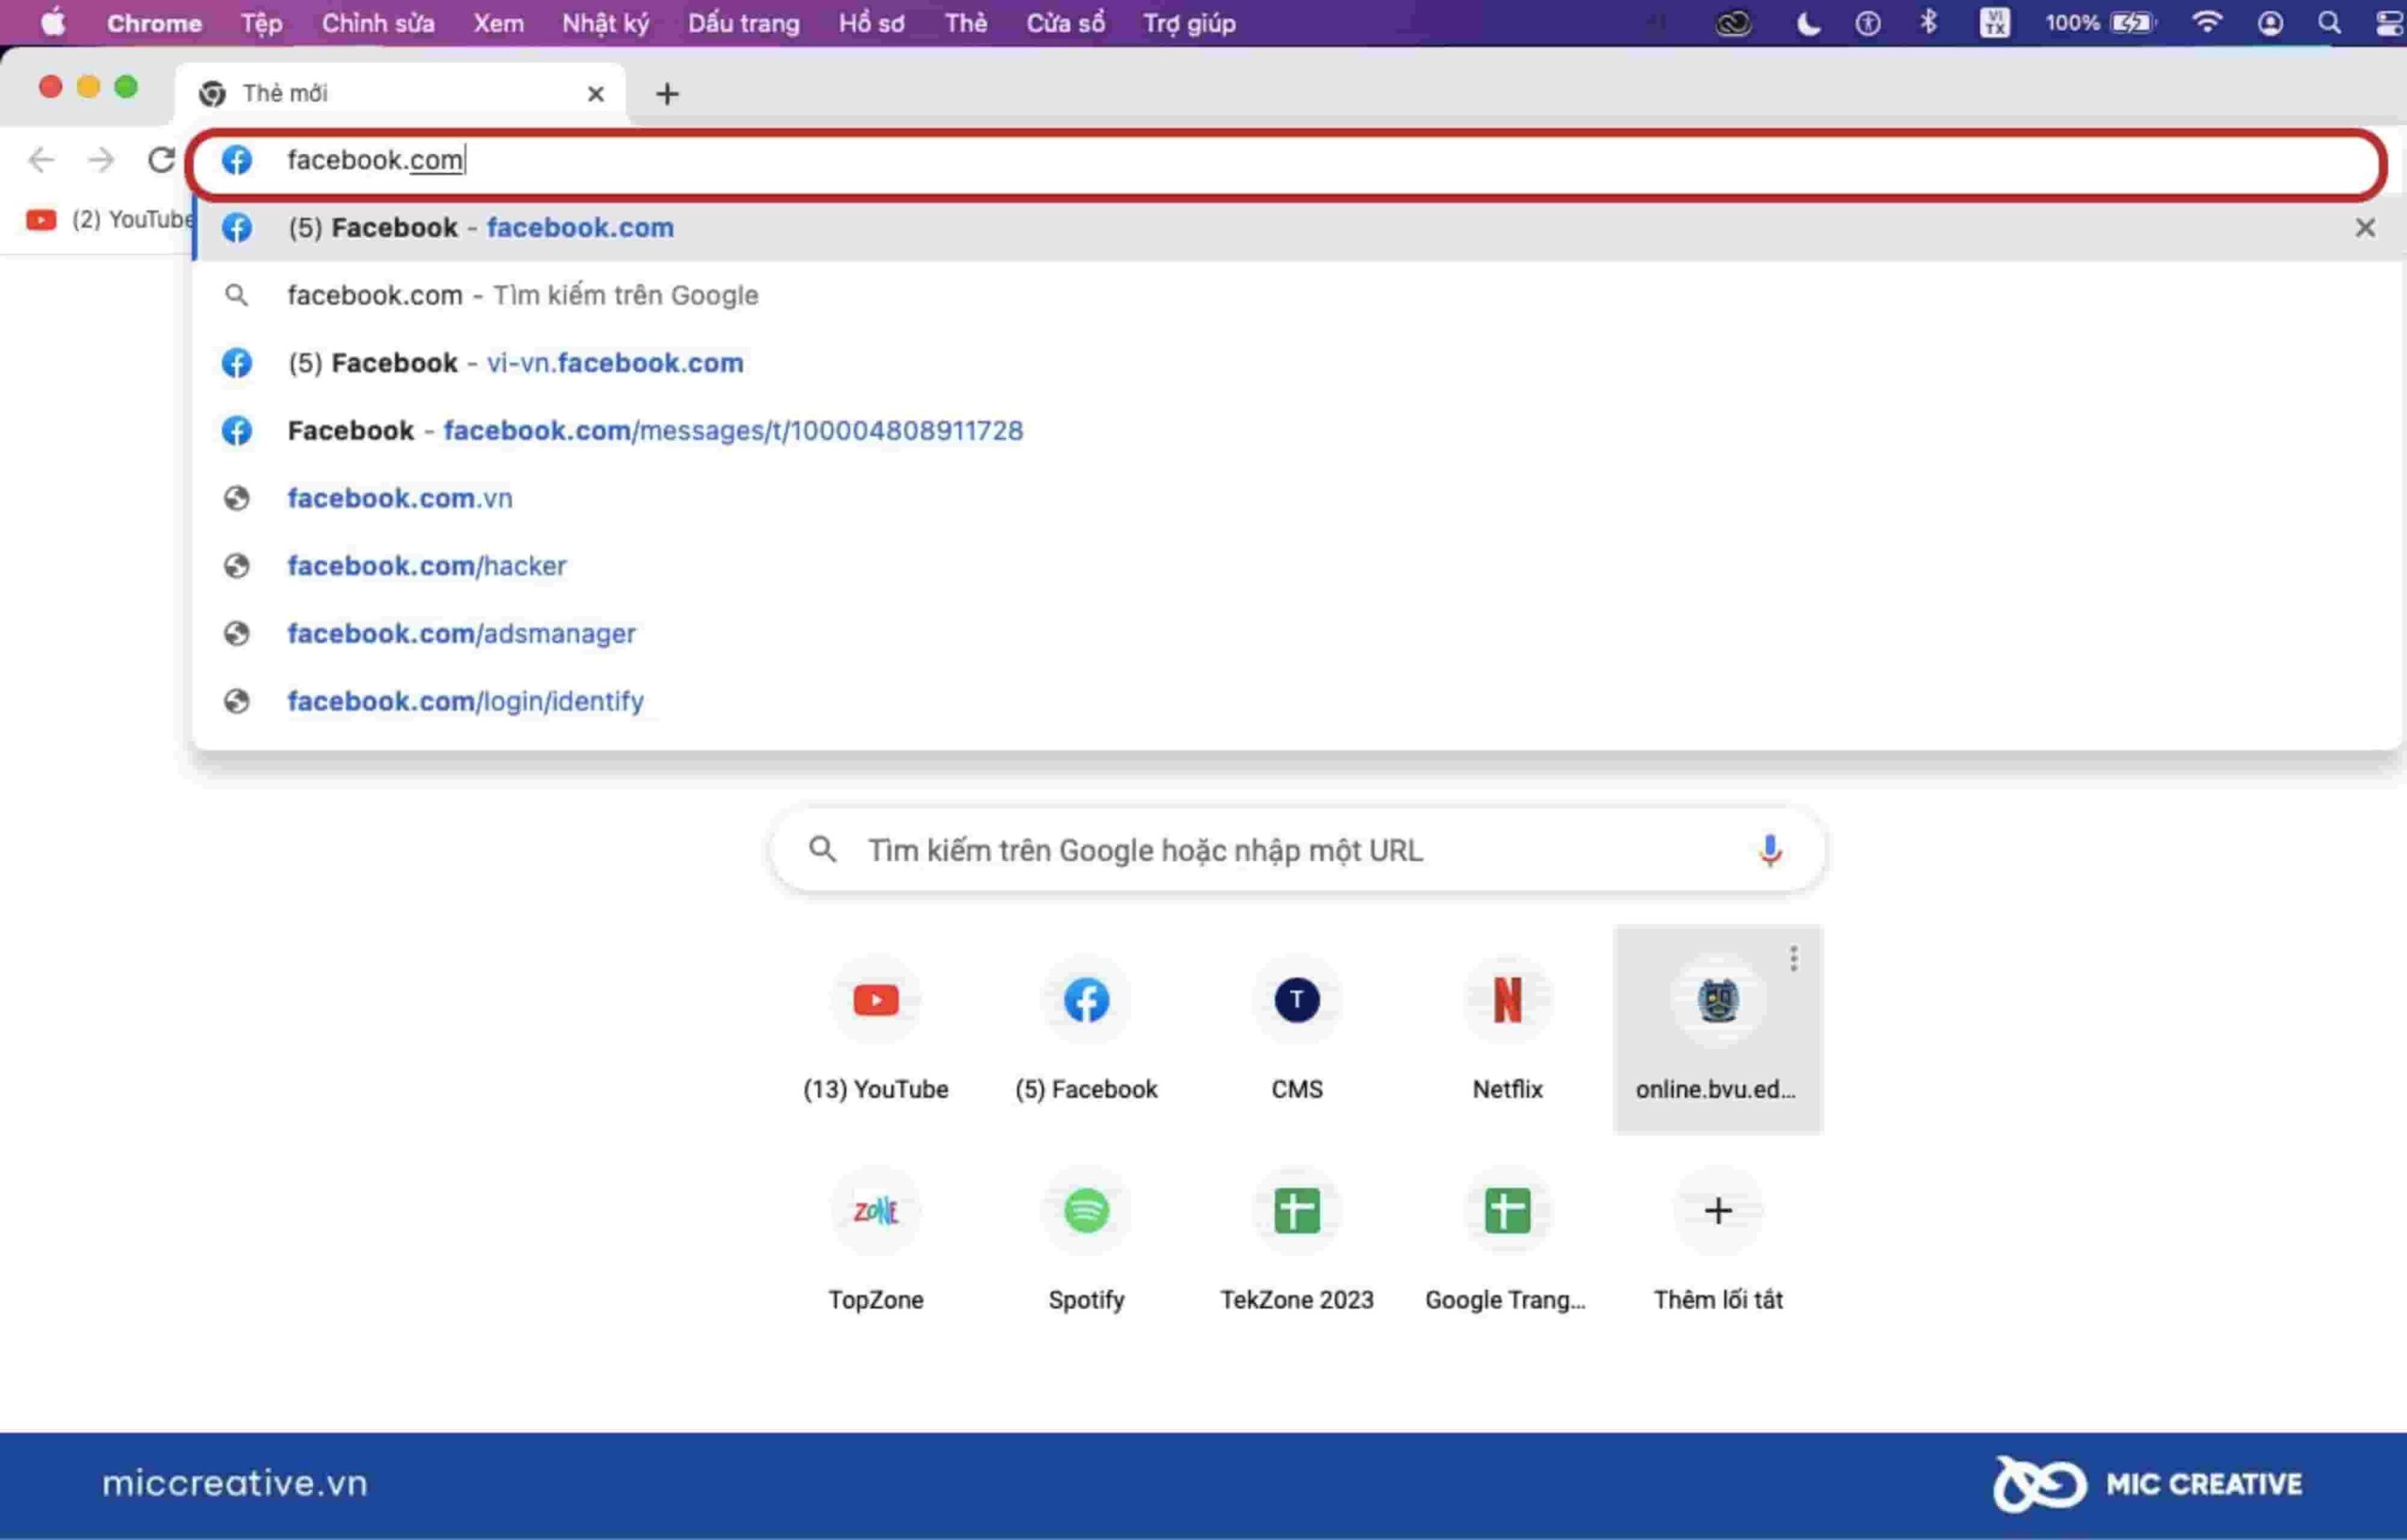The height and width of the screenshot is (1540, 2407).
Task: Open the online.bvu.ed... shortcut
Action: point(1717,1029)
